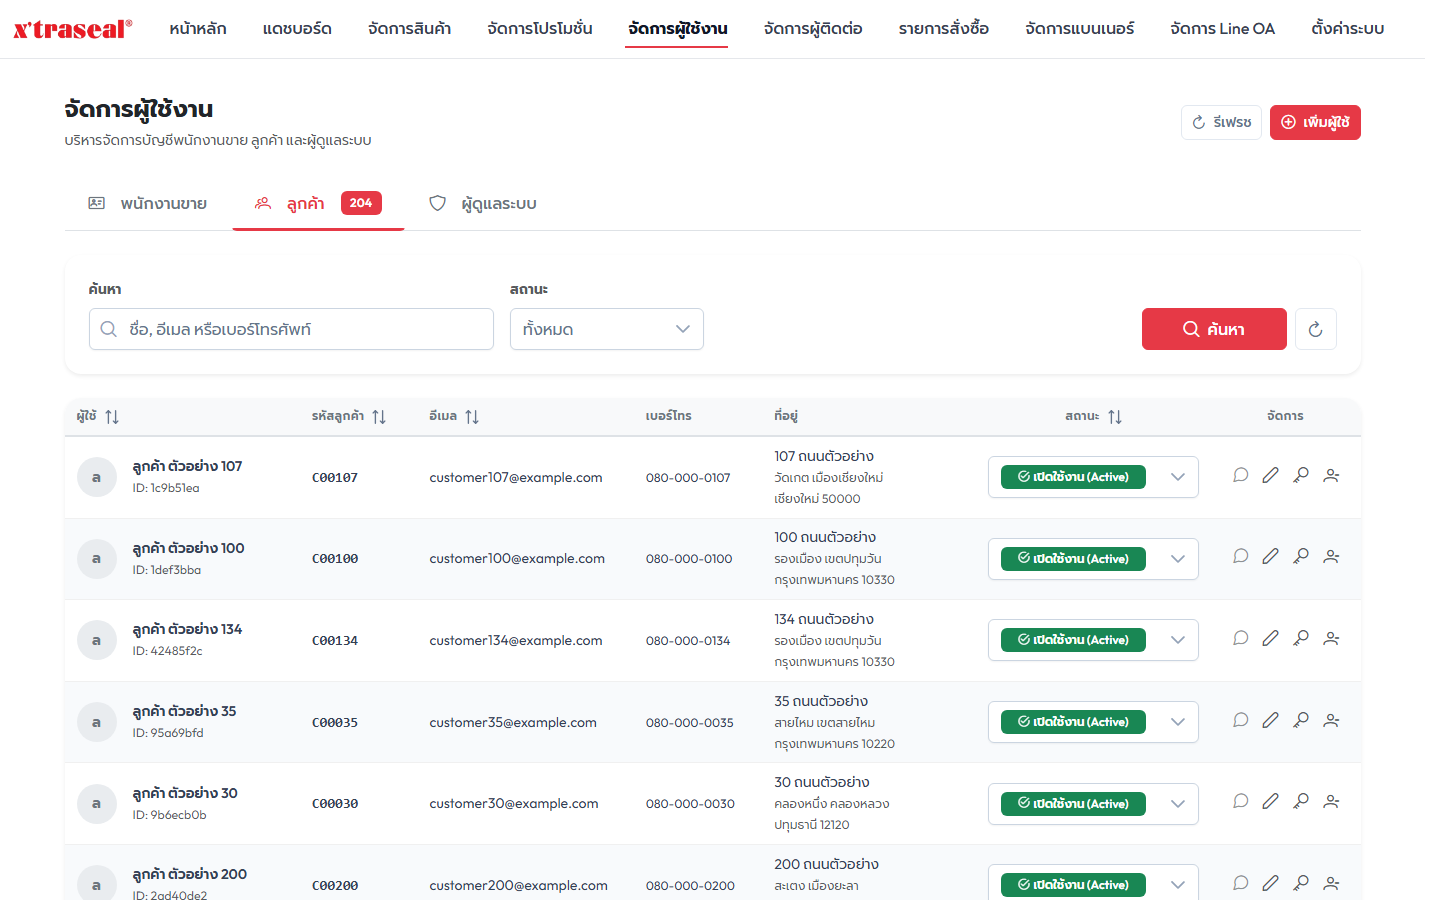Click the edit pencil for customer107@example.com
The image size is (1440, 900).
coord(1270,475)
